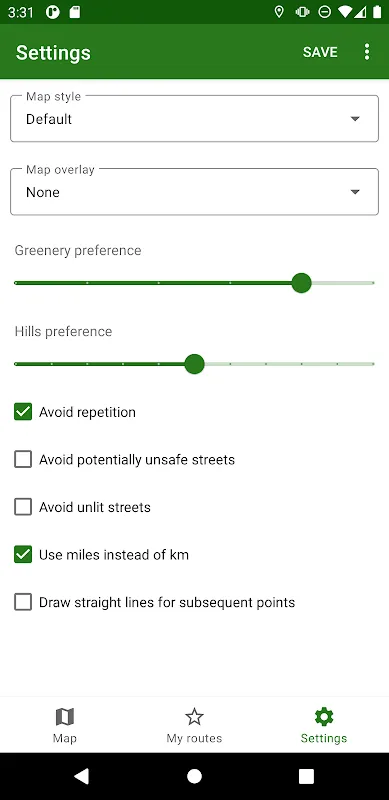Tap the Android back triangle button

pyautogui.click(x=82, y=776)
